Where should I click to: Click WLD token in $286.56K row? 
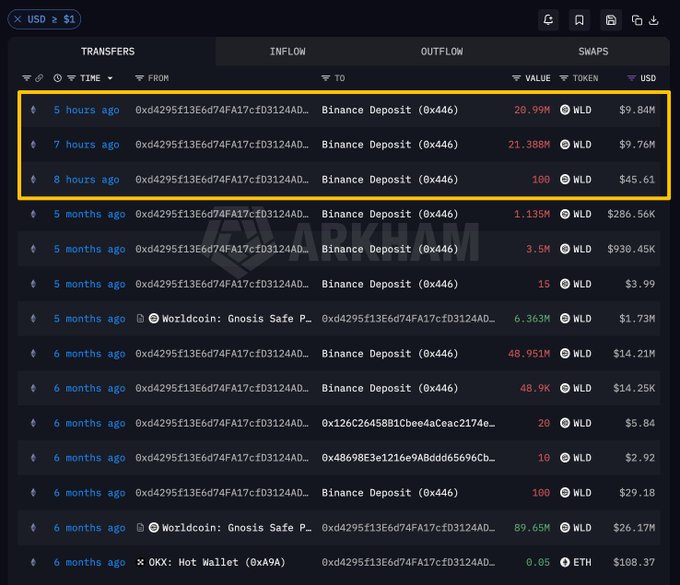(x=575, y=214)
